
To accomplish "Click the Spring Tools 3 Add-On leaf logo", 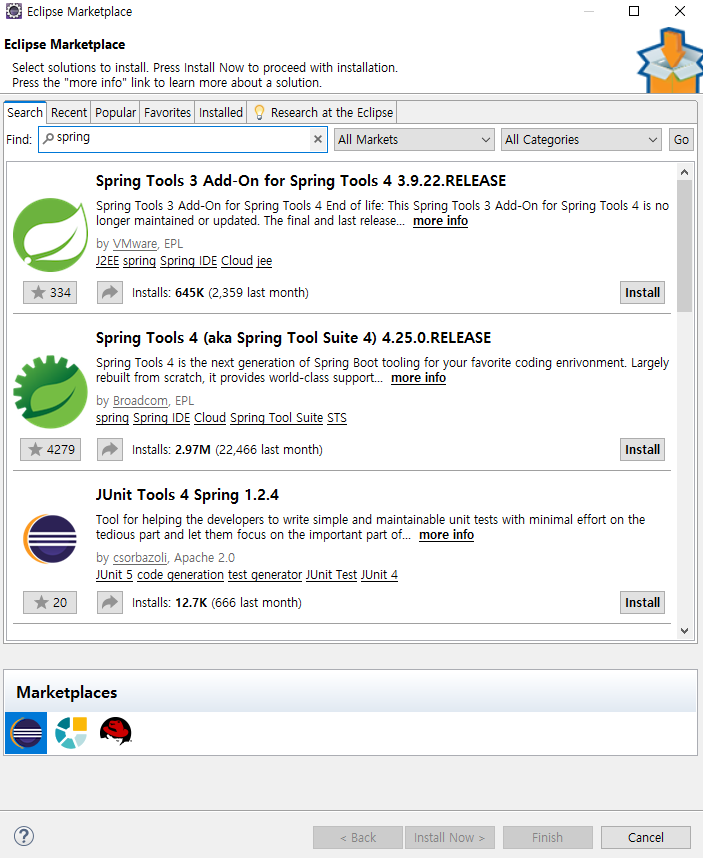I will [x=50, y=235].
